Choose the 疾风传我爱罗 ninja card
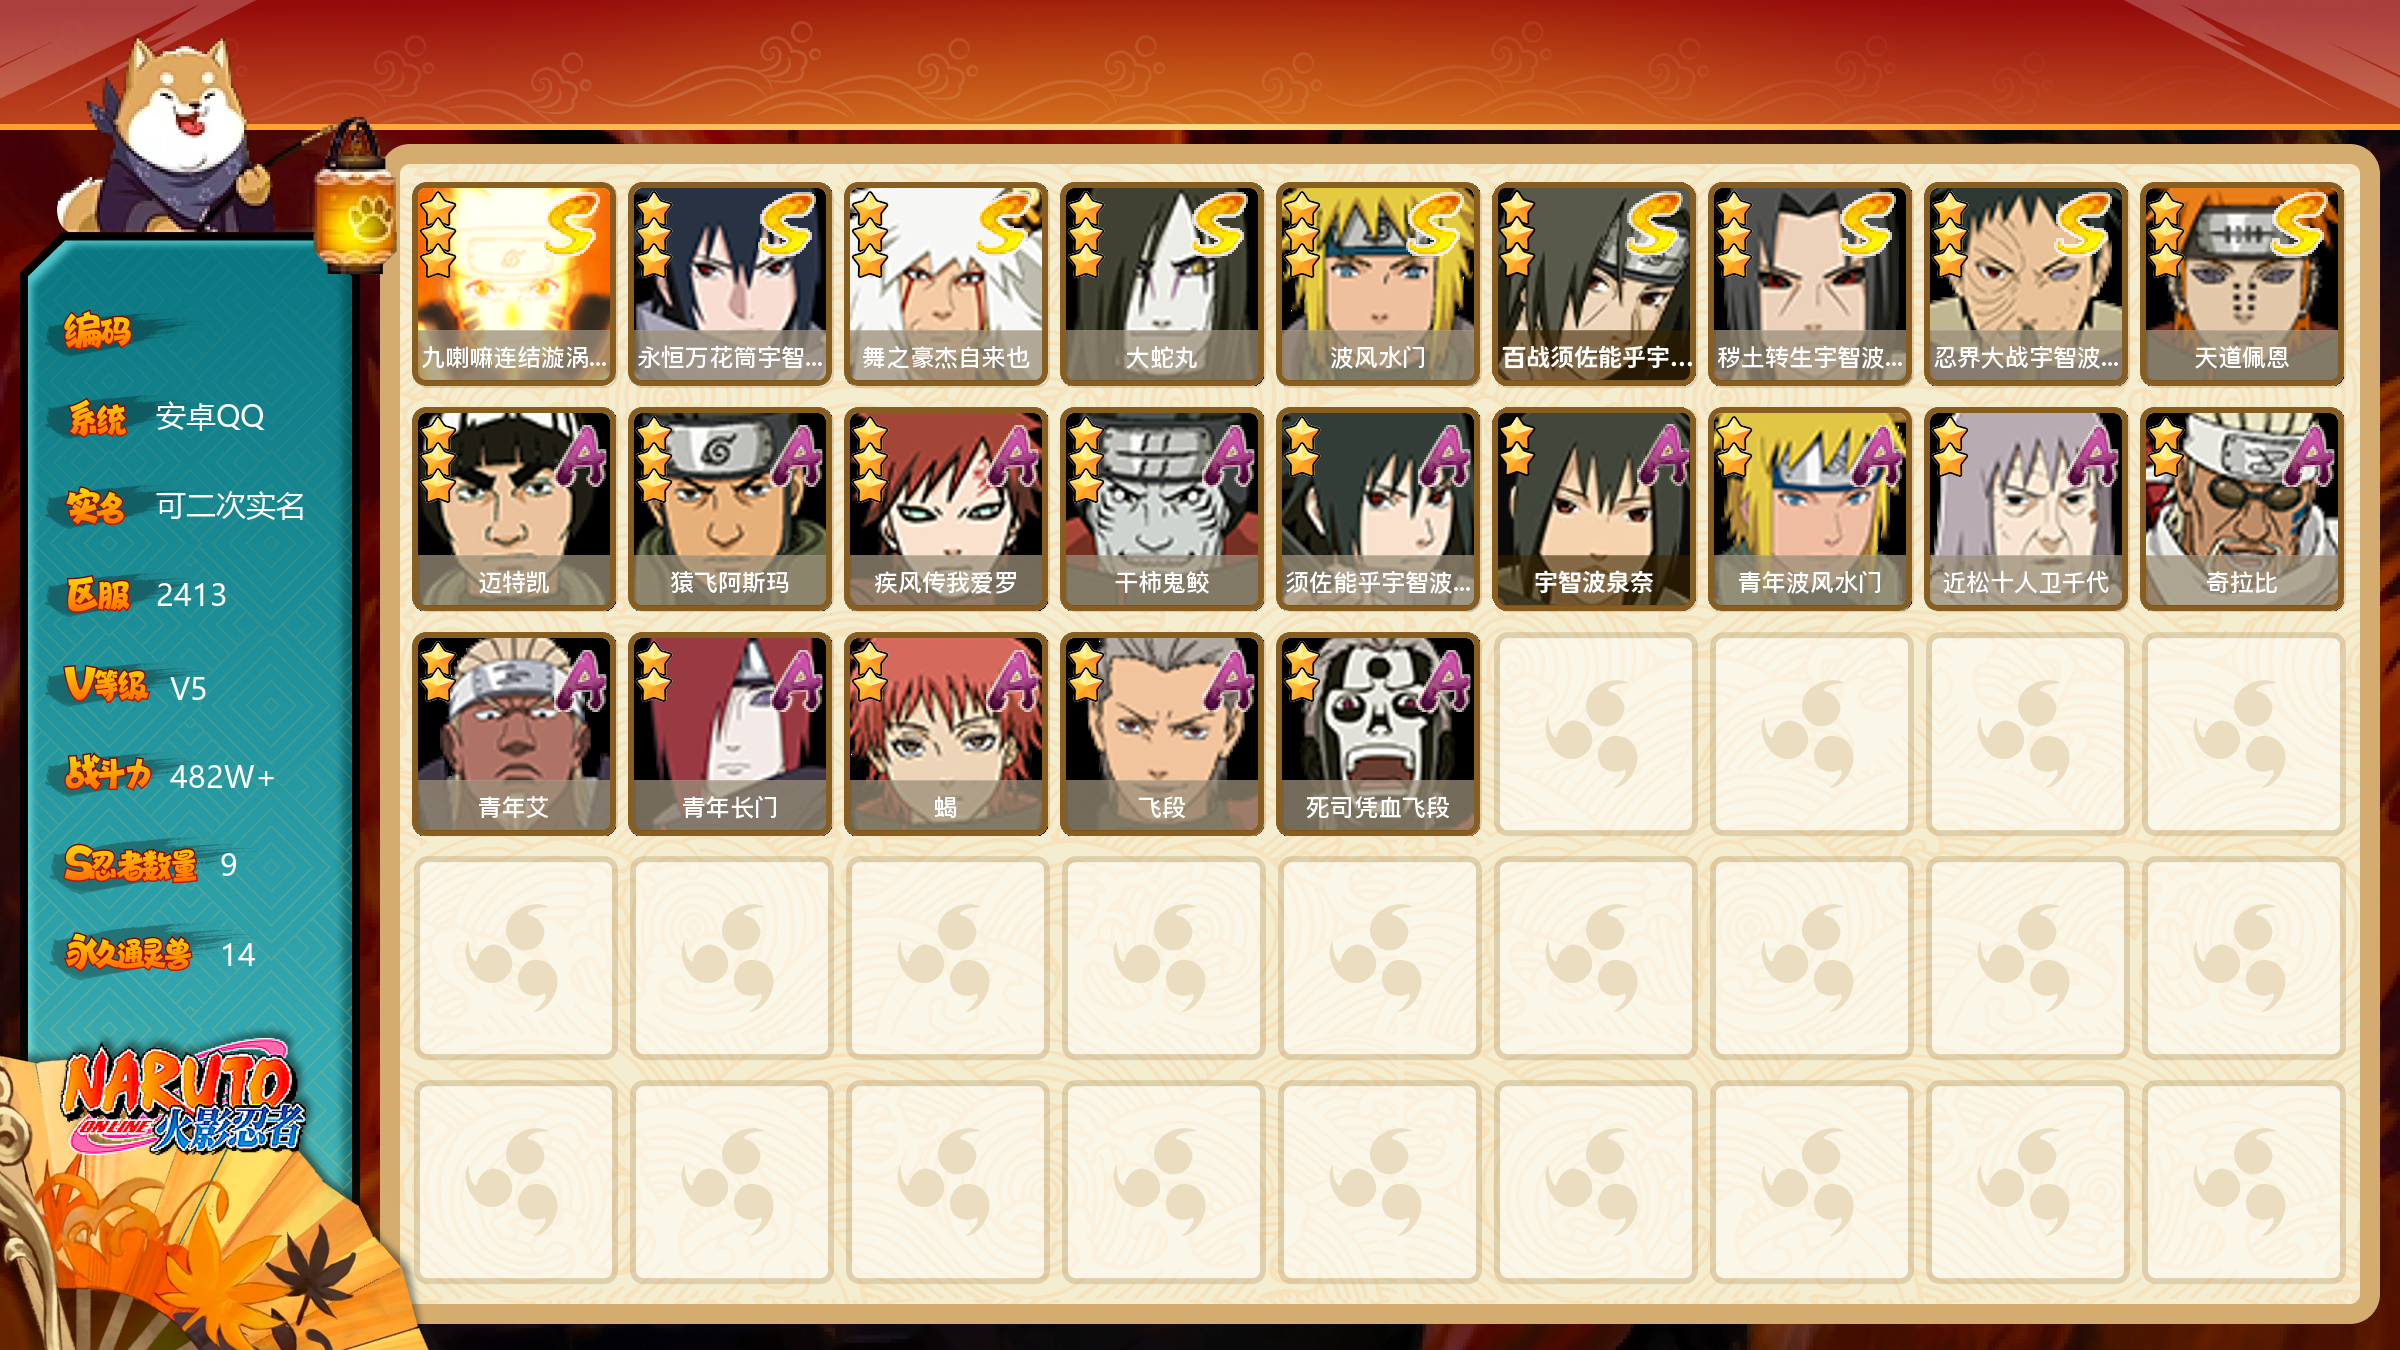Image resolution: width=2400 pixels, height=1350 pixels. (945, 509)
